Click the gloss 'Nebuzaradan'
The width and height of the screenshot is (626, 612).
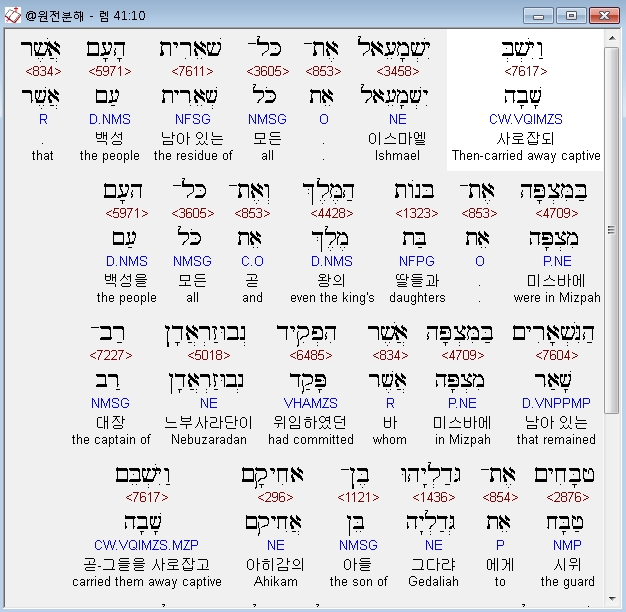tap(209, 440)
